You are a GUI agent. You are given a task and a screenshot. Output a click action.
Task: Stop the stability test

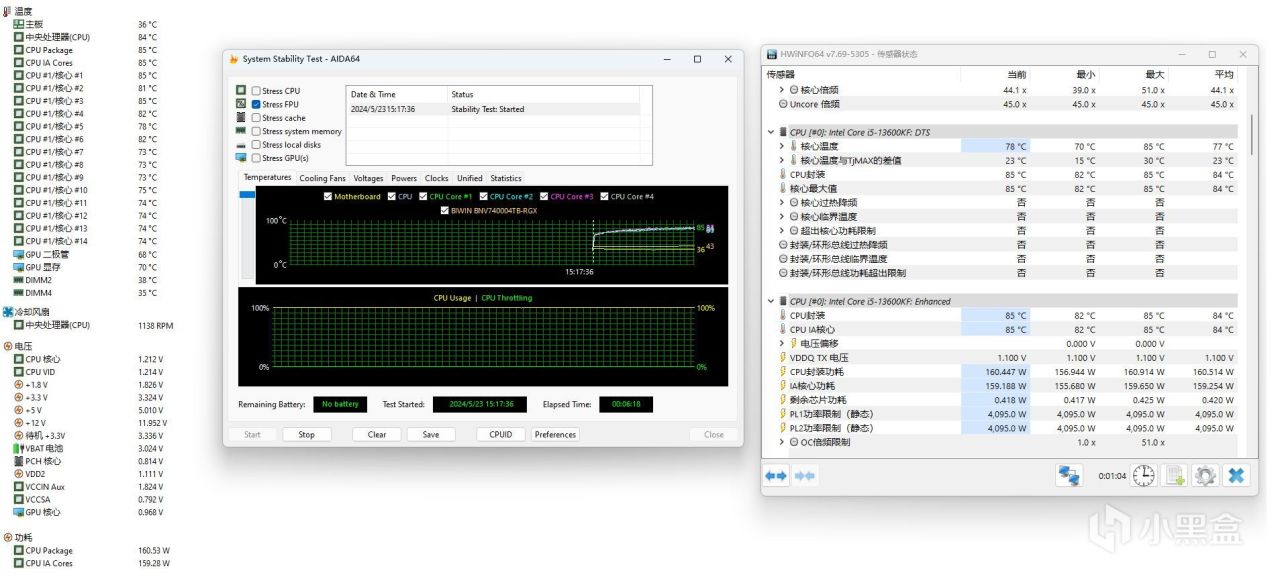[x=306, y=434]
